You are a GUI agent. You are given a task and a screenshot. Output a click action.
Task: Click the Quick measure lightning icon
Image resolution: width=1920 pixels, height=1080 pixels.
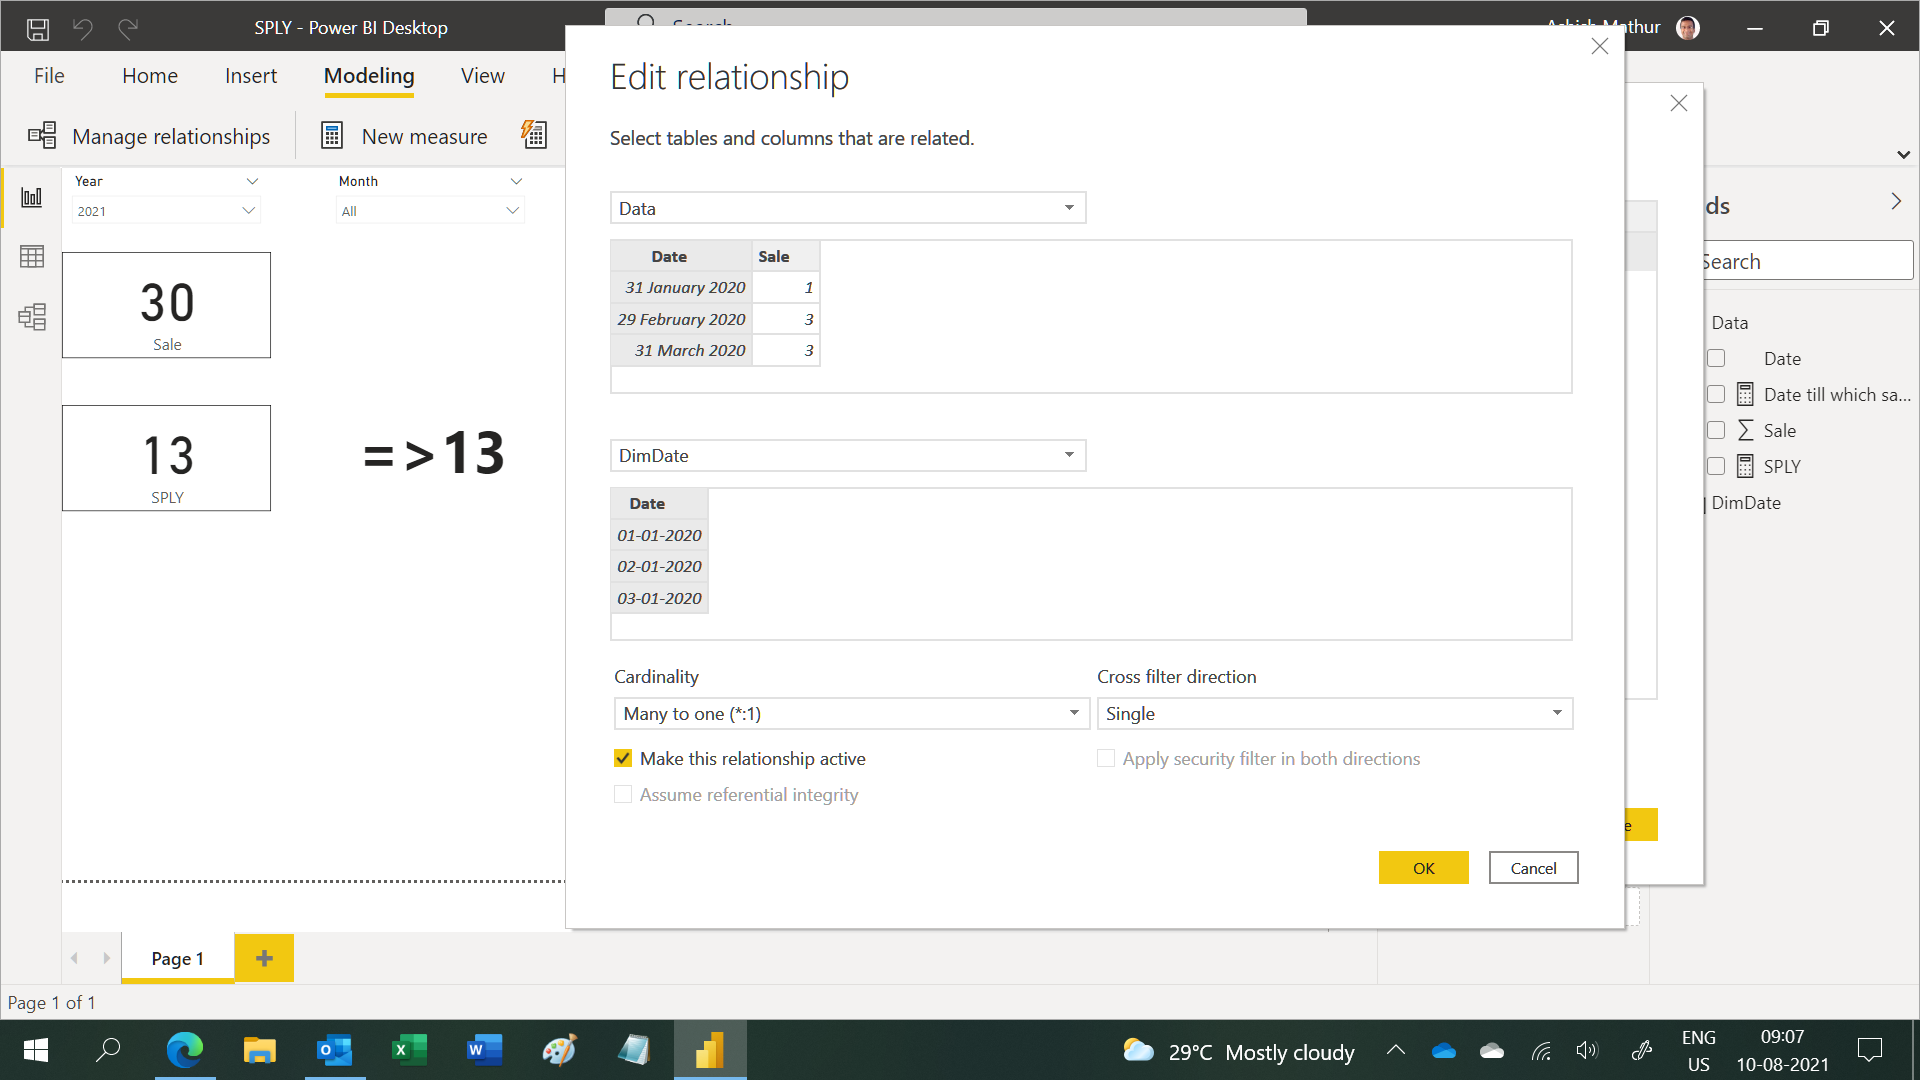535,135
